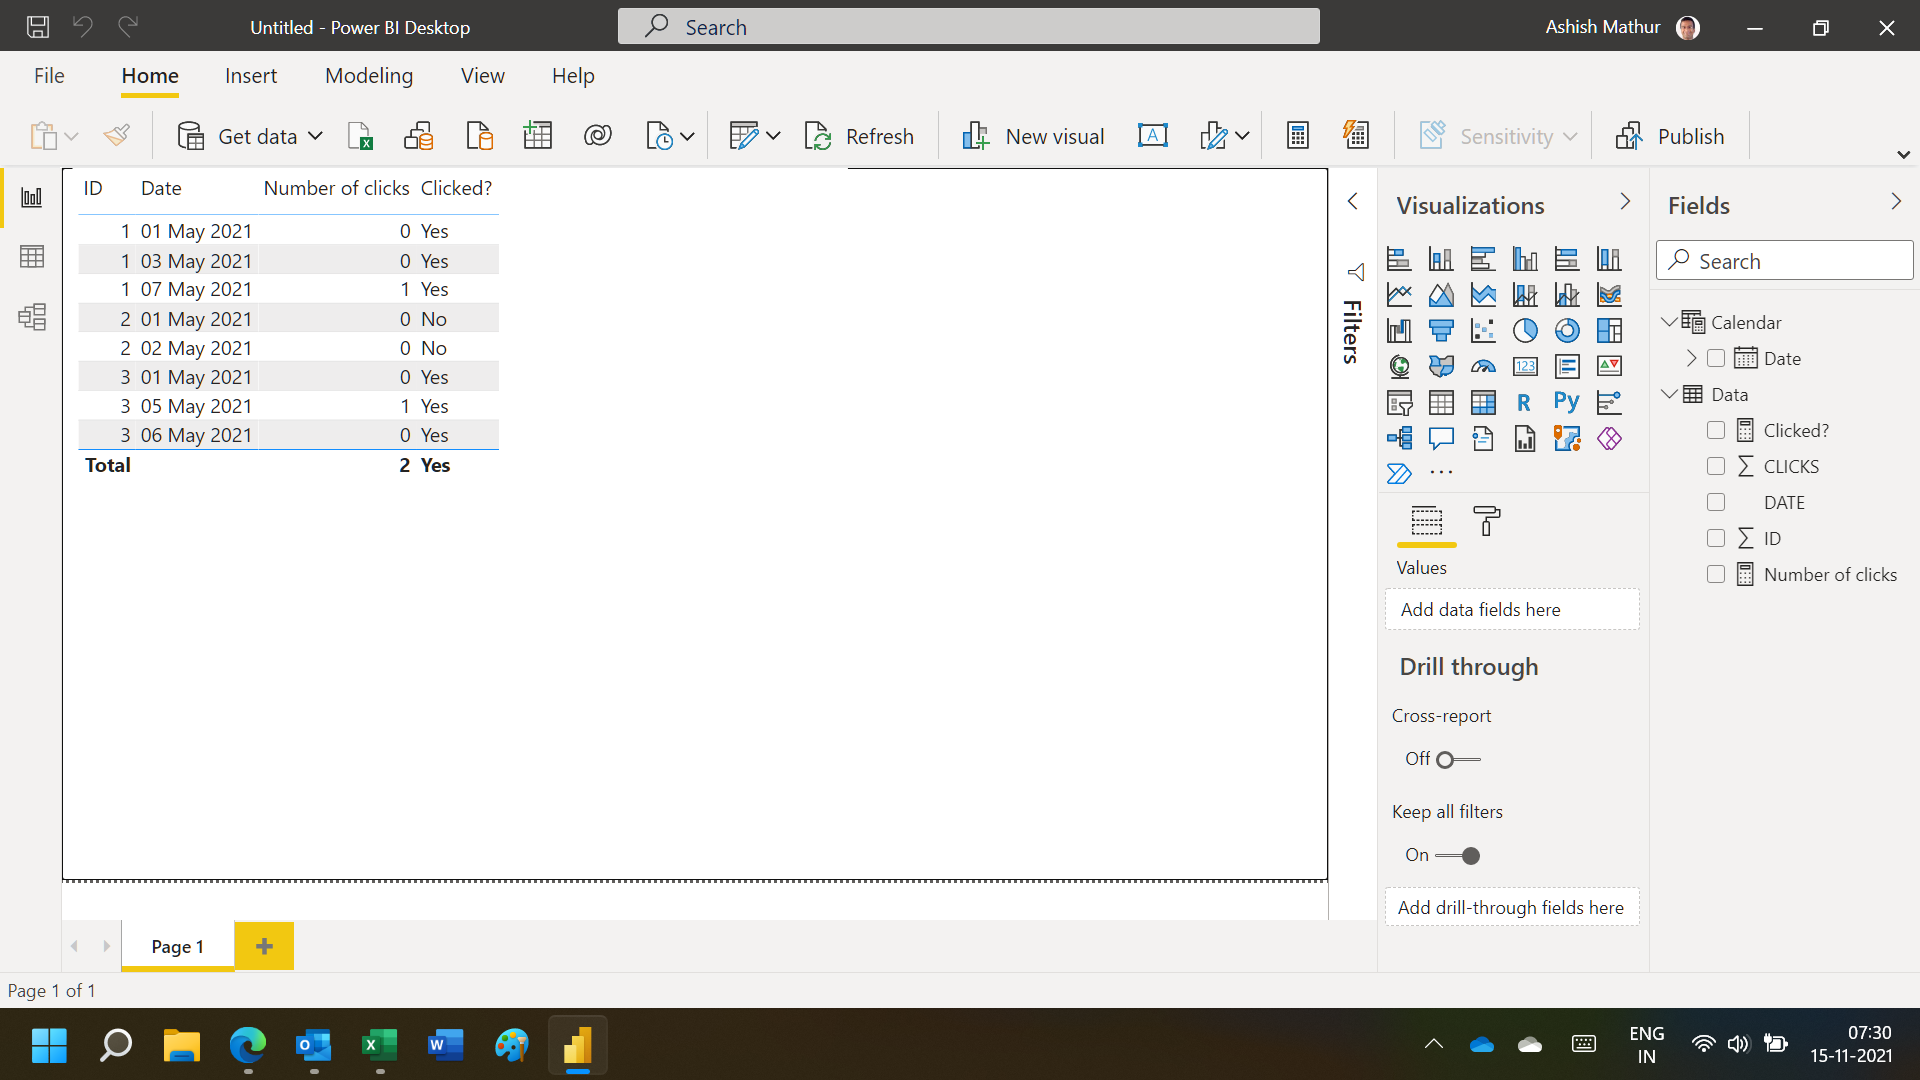Select the Python visual icon
1920x1080 pixels.
(1567, 403)
